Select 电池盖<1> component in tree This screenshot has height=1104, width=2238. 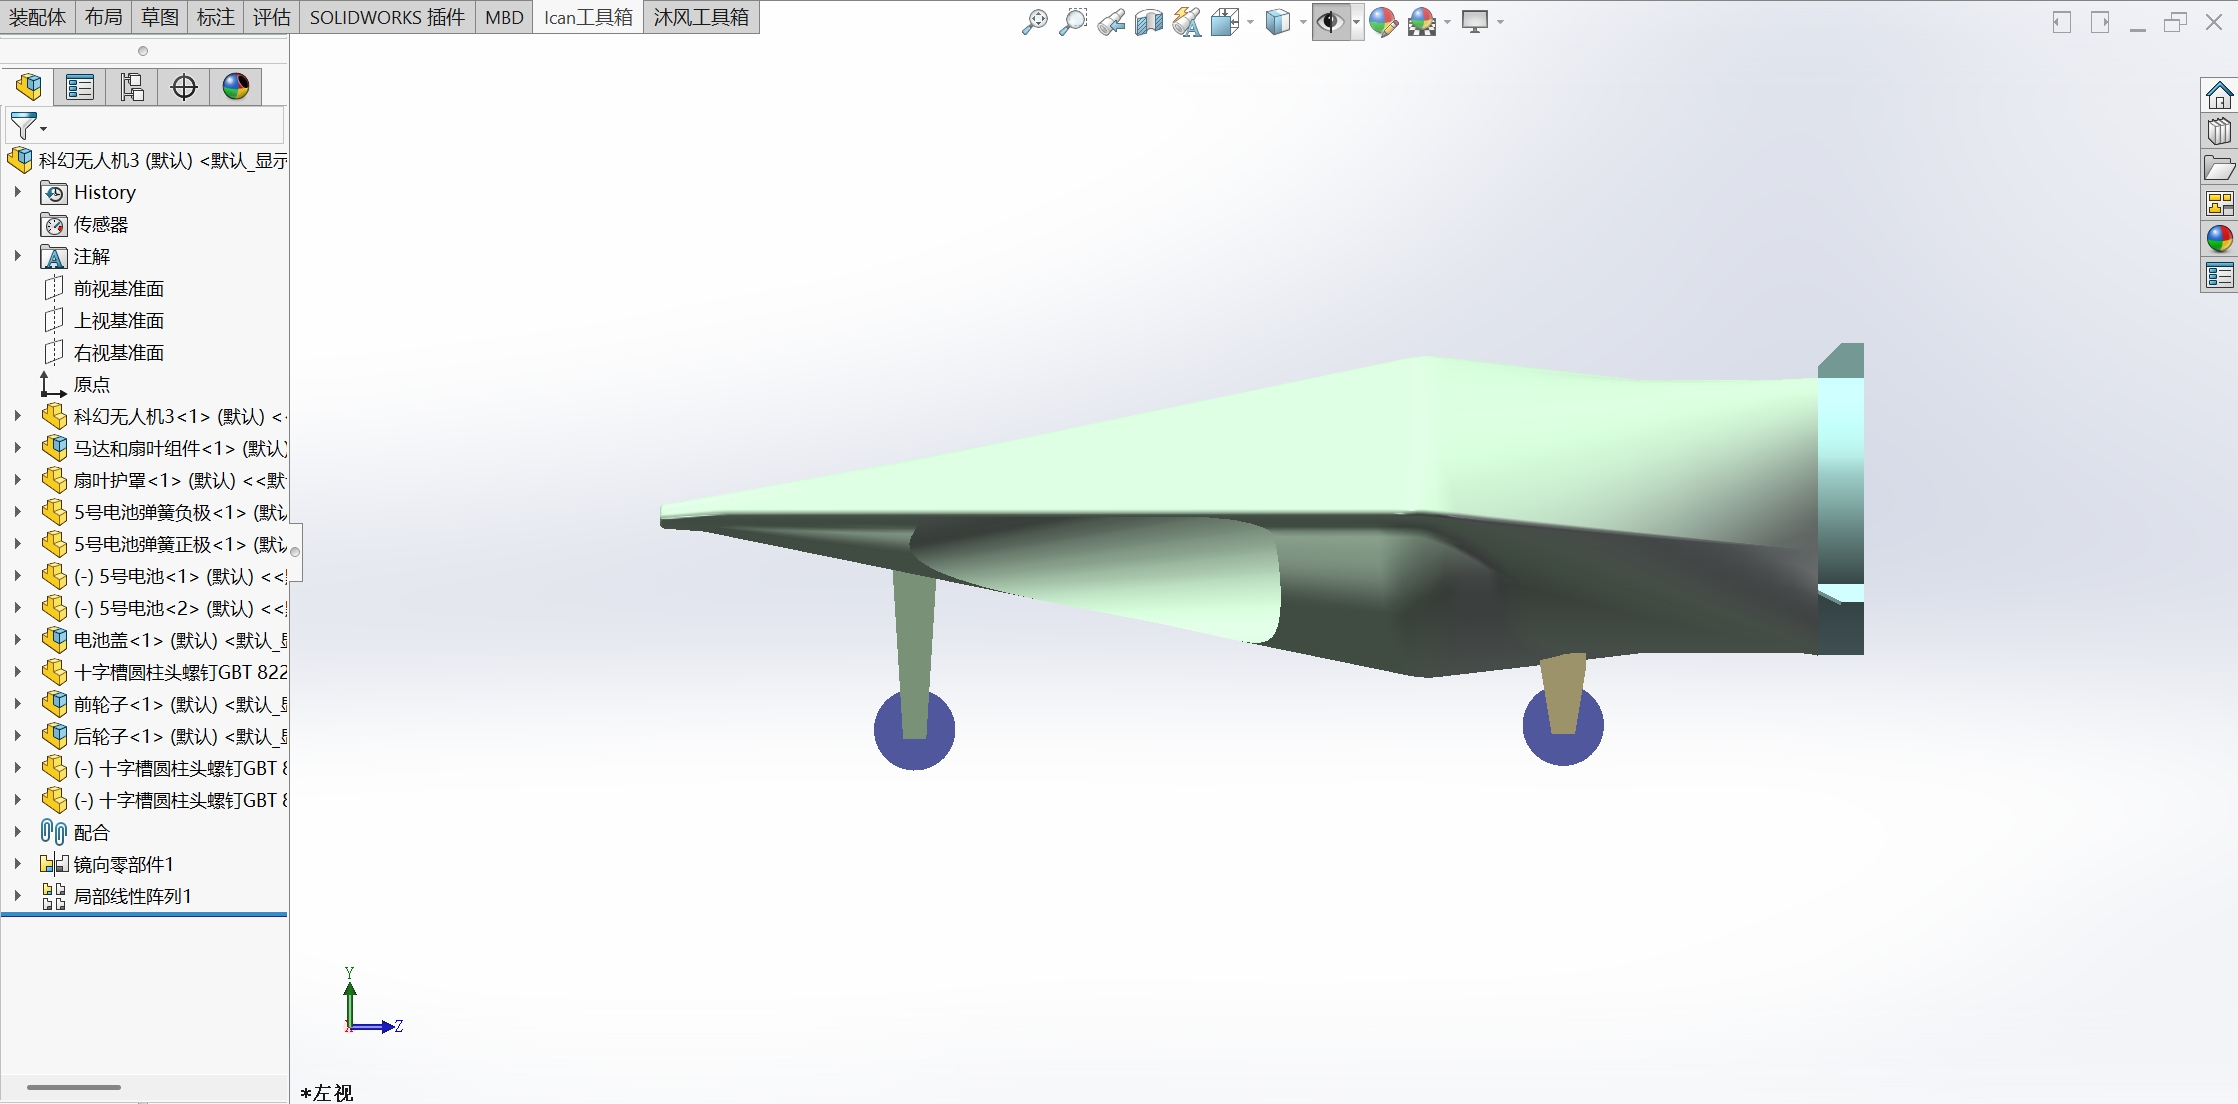(x=118, y=641)
